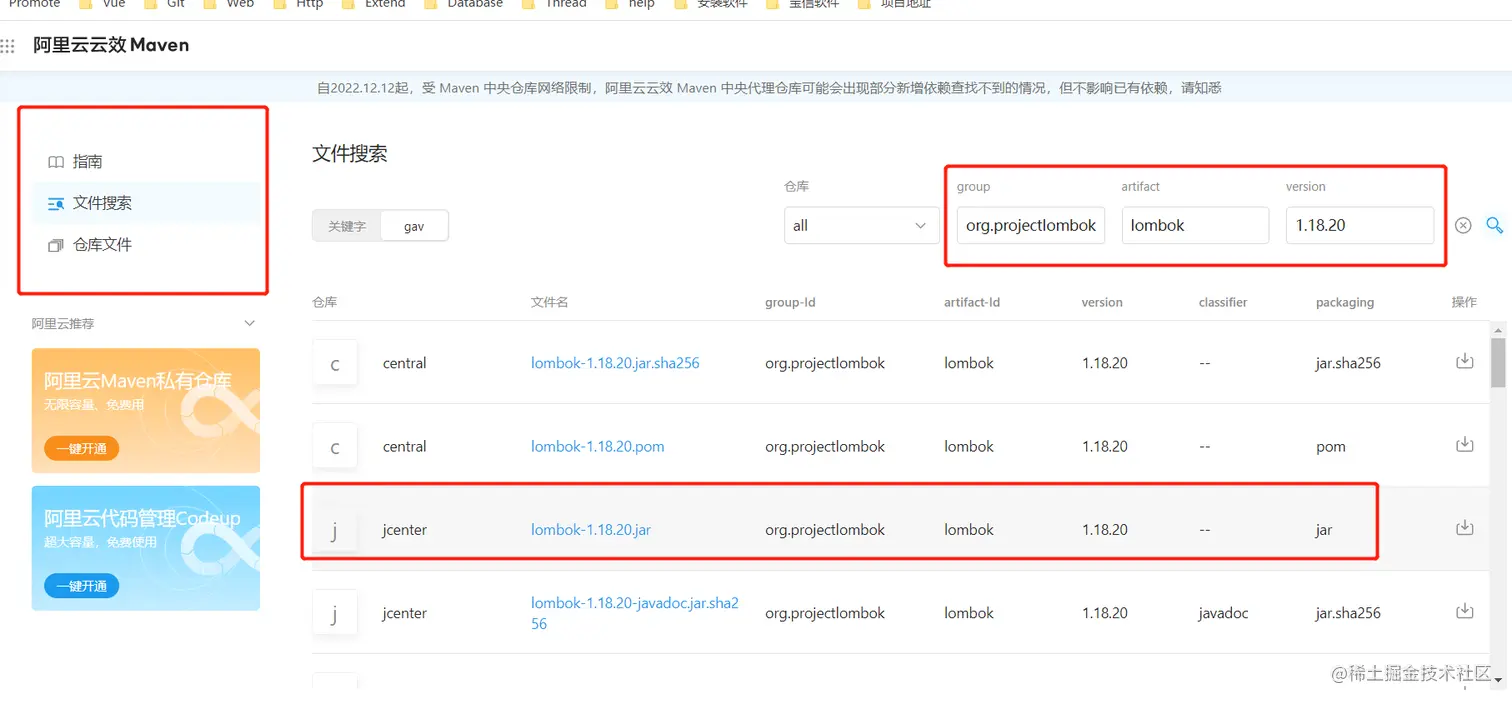Open the Git bookmarks folder
Viewport: 1512px width, 704px height.
[165, 4]
